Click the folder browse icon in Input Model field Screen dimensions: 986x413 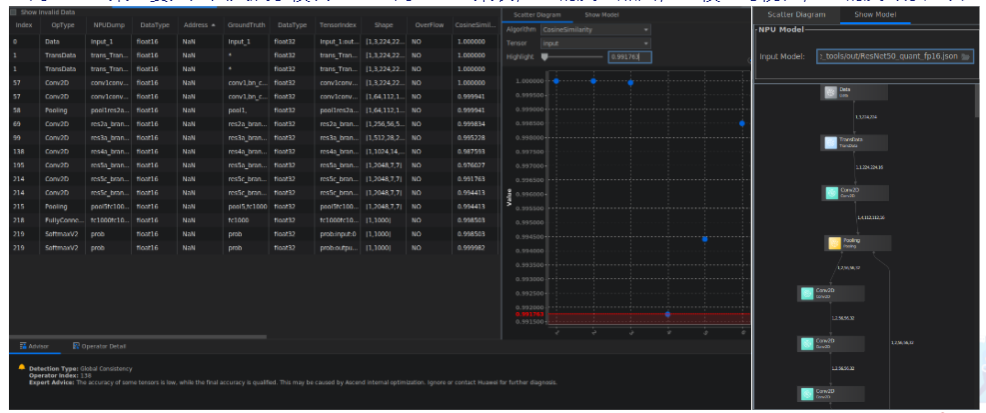(965, 57)
